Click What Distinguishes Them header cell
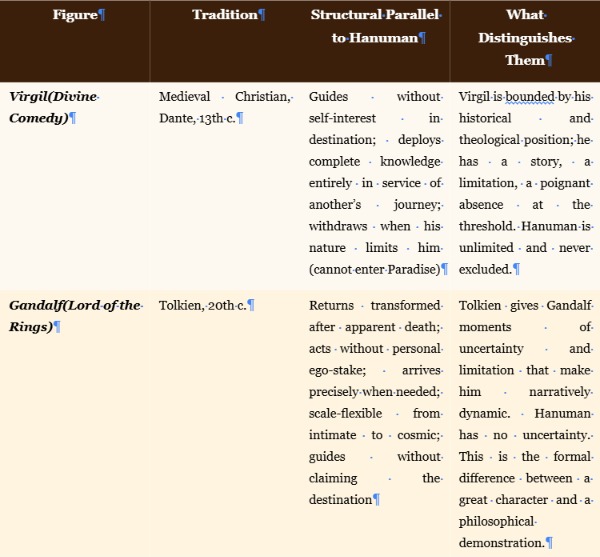This screenshot has height=557, width=600. 525,41
